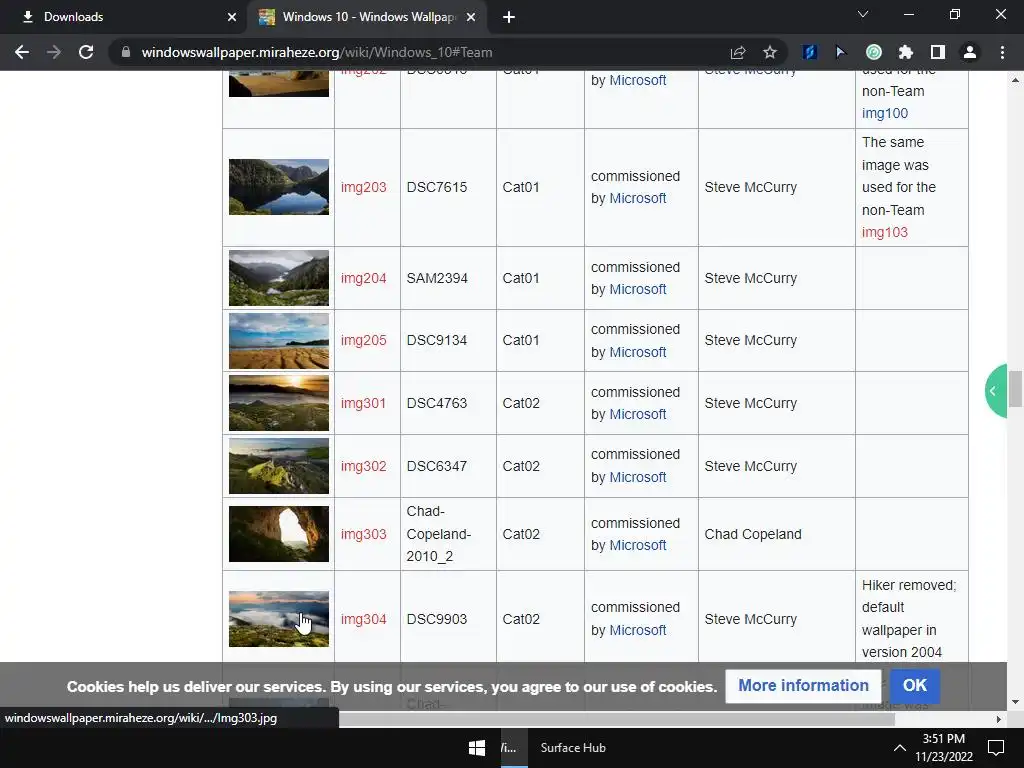Close the Downloads tab

pos(232,17)
